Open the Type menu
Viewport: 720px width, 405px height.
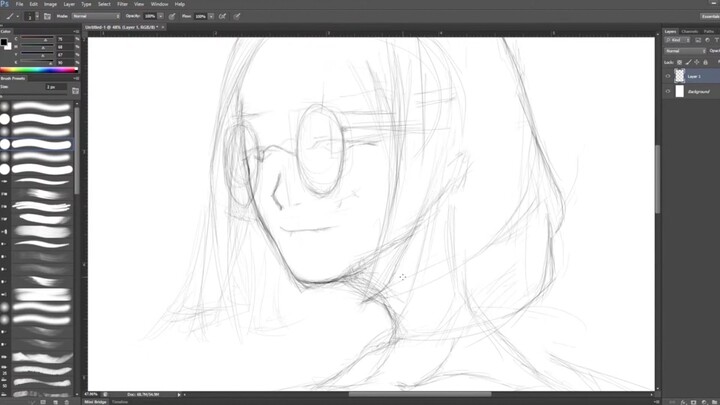(x=86, y=4)
